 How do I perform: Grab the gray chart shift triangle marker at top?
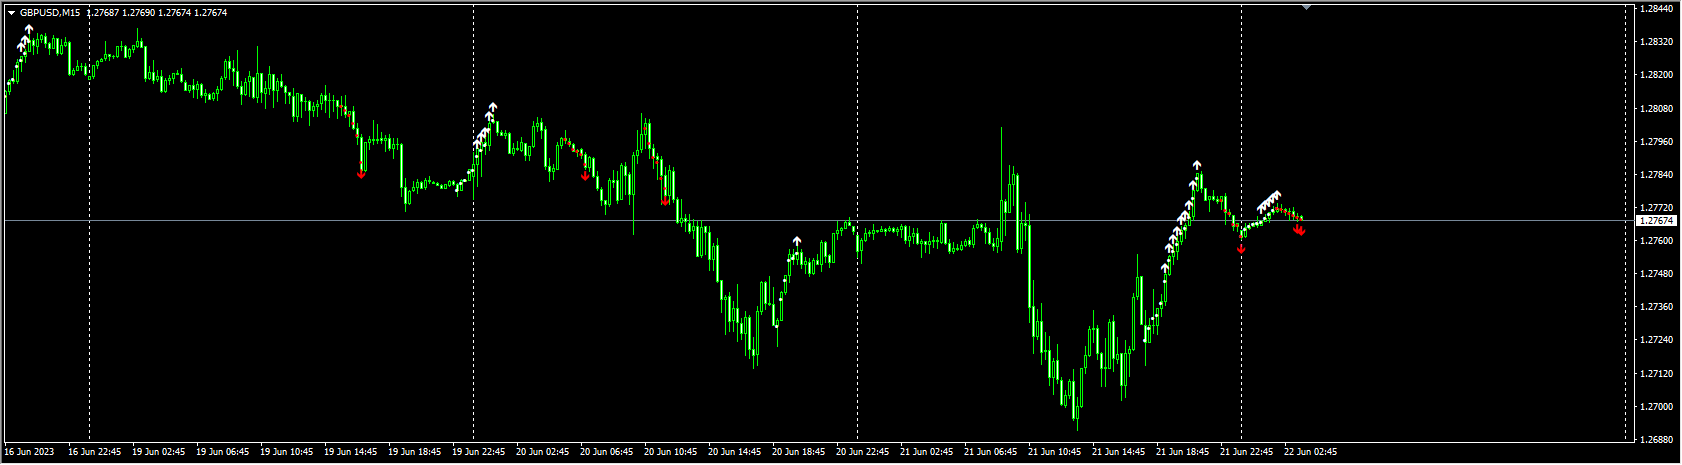1305,7
